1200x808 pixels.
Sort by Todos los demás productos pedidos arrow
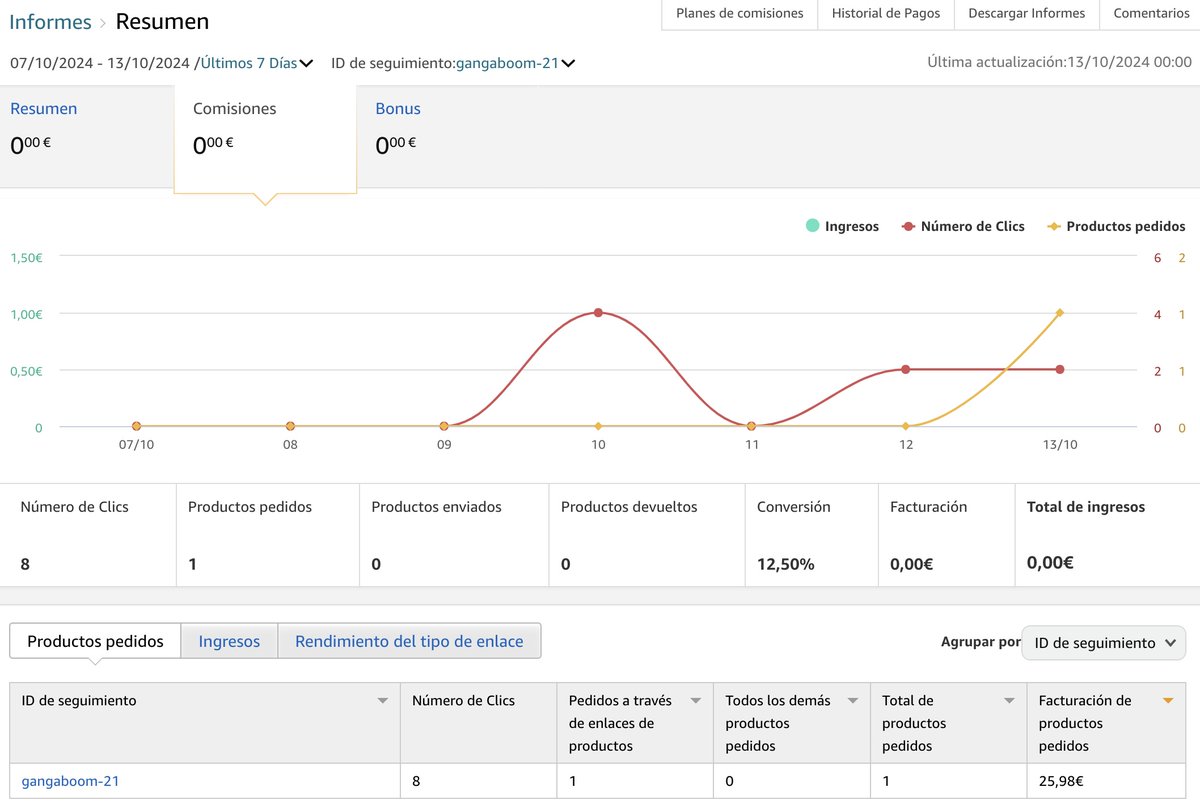tap(852, 701)
